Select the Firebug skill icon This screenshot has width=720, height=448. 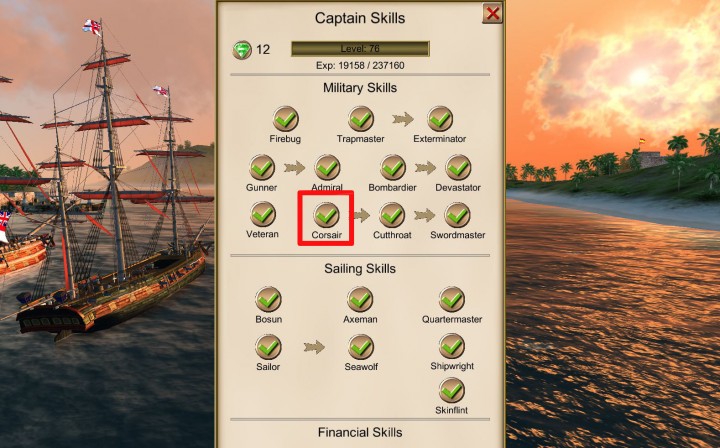(x=286, y=119)
